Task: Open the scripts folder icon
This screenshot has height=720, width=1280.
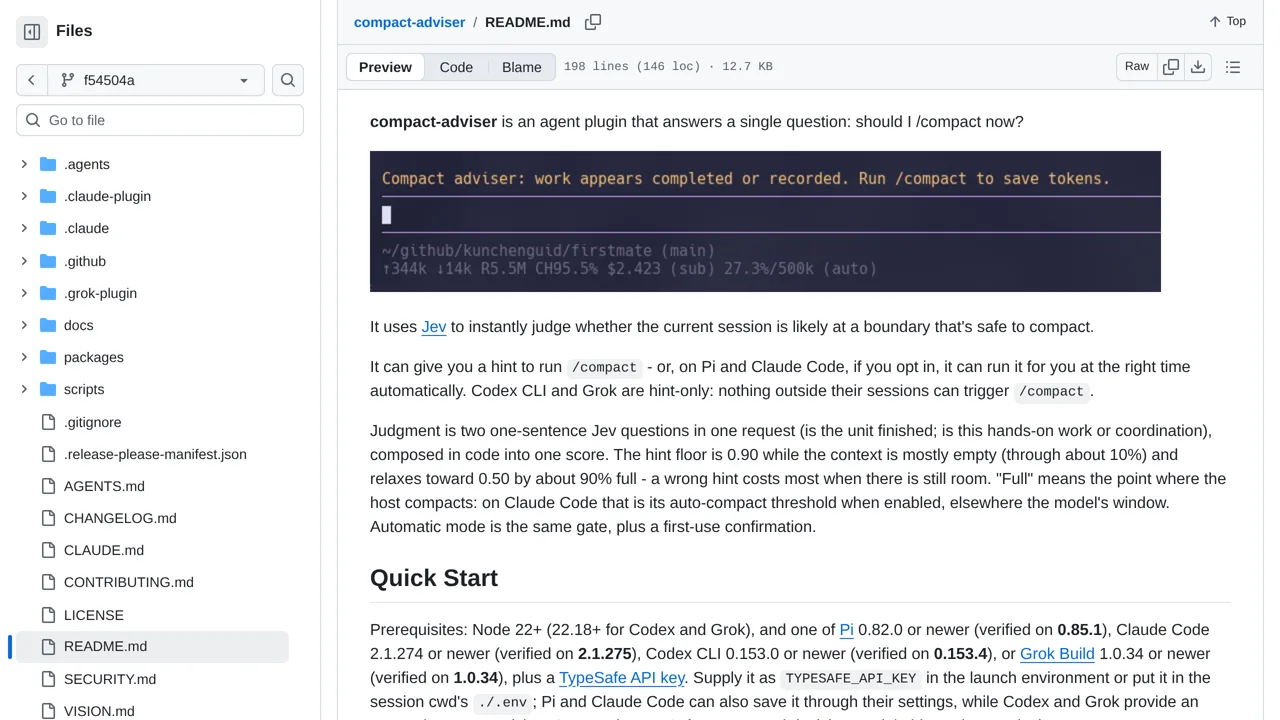Action: click(x=48, y=389)
